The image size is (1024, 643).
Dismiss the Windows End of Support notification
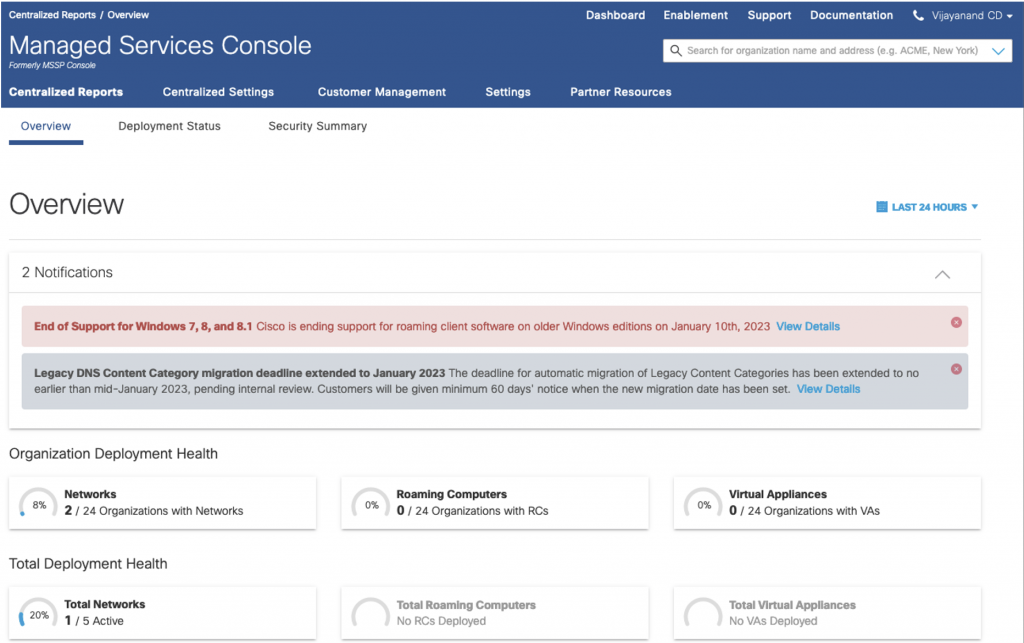956,322
